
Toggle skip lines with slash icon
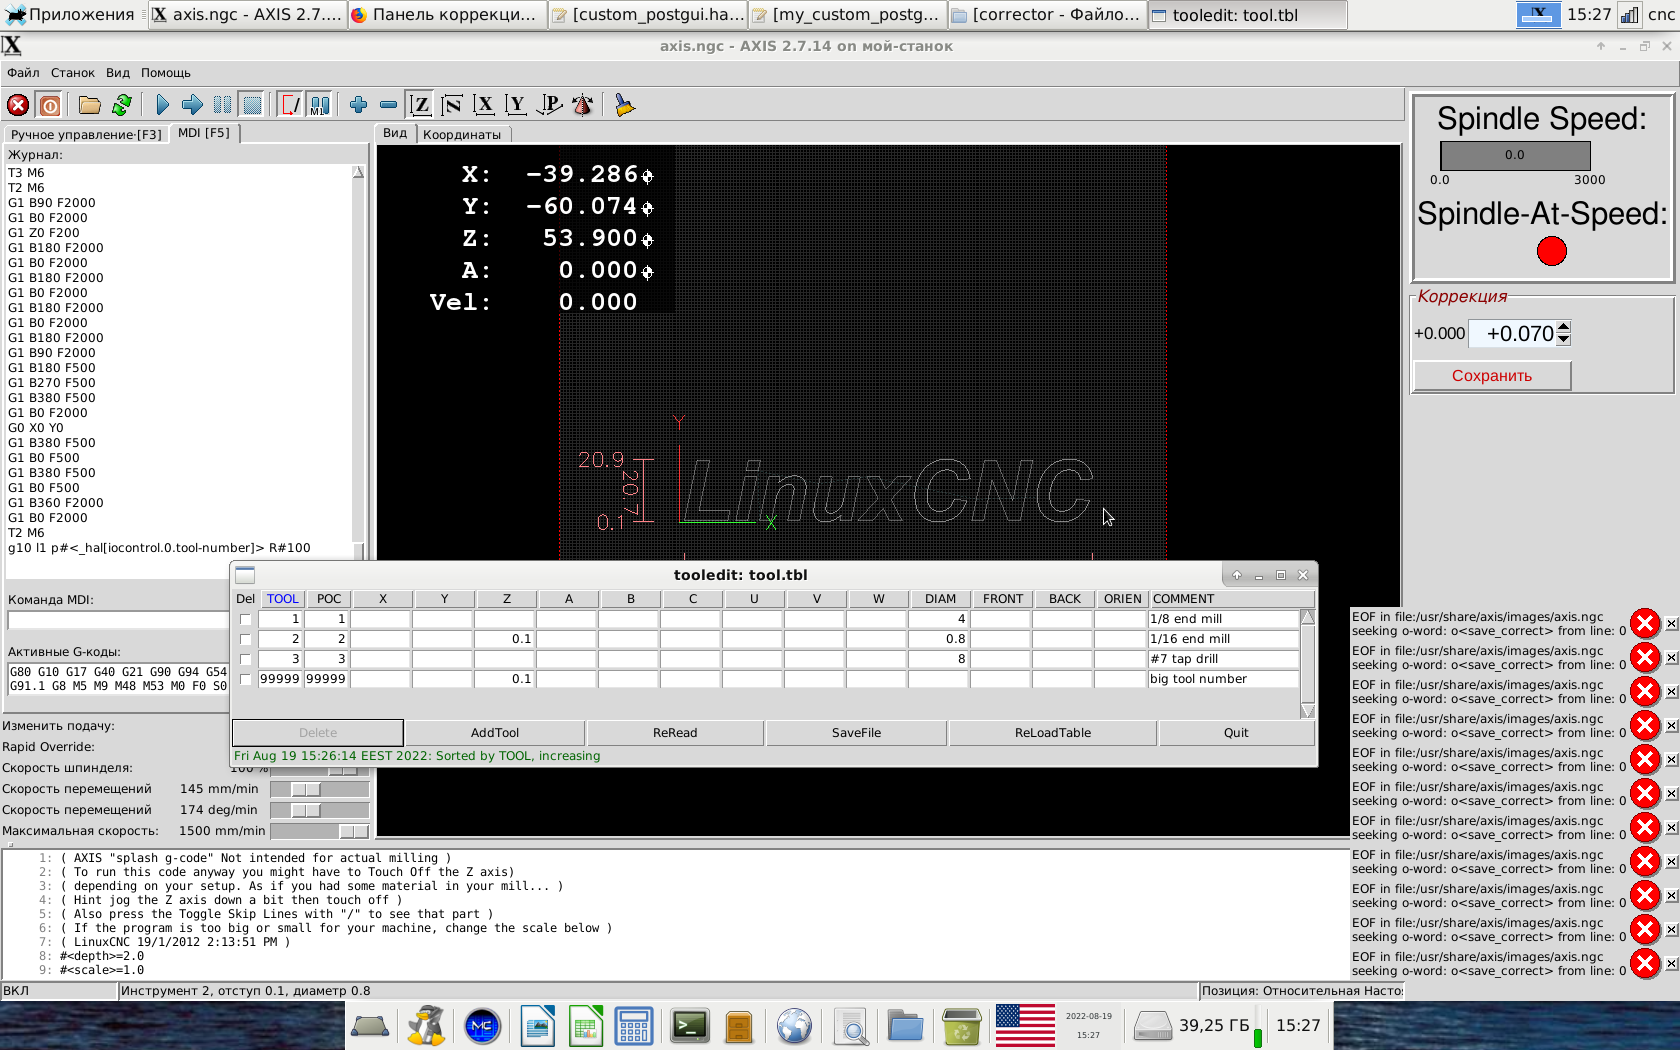[x=290, y=105]
